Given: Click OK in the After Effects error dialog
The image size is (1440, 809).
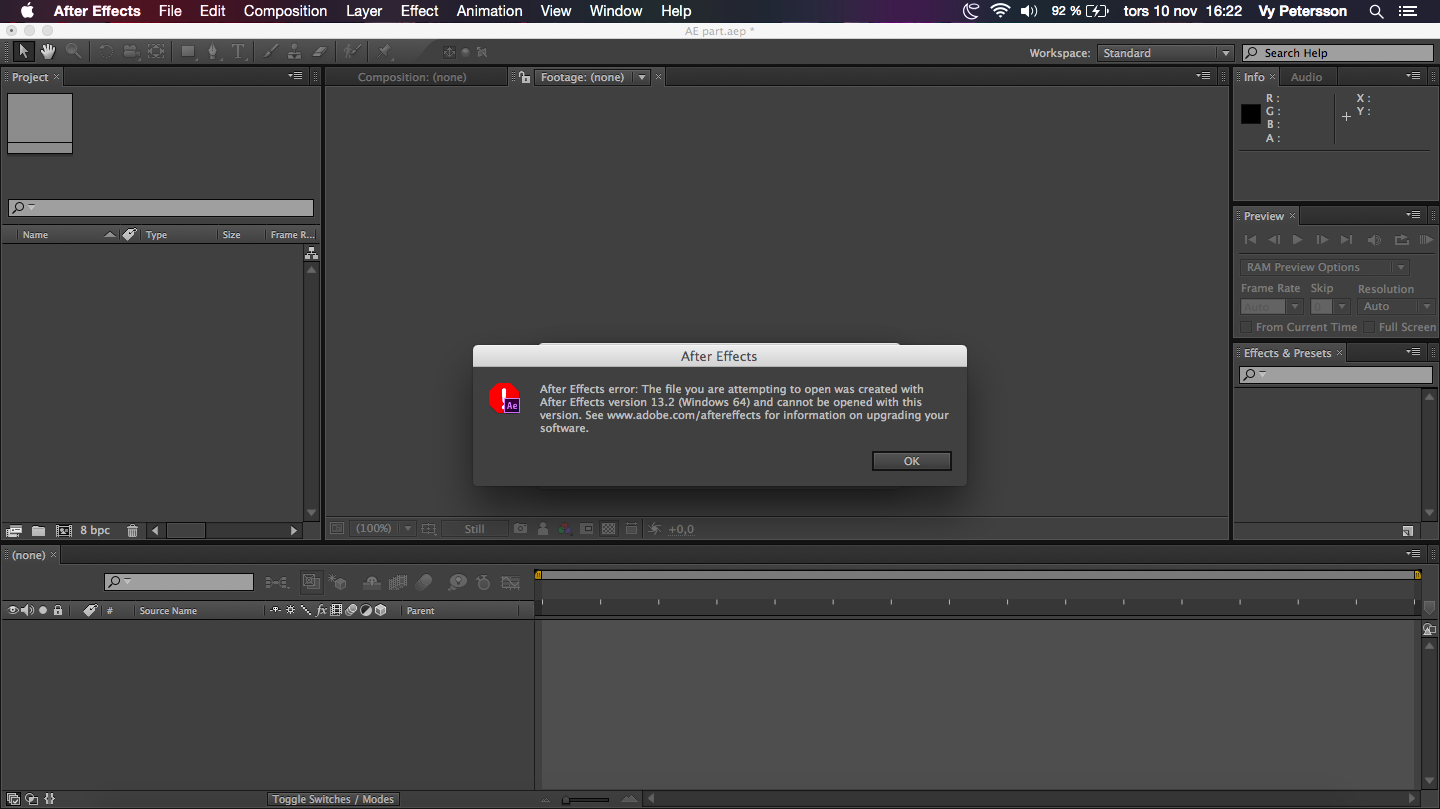Looking at the screenshot, I should click(x=912, y=461).
